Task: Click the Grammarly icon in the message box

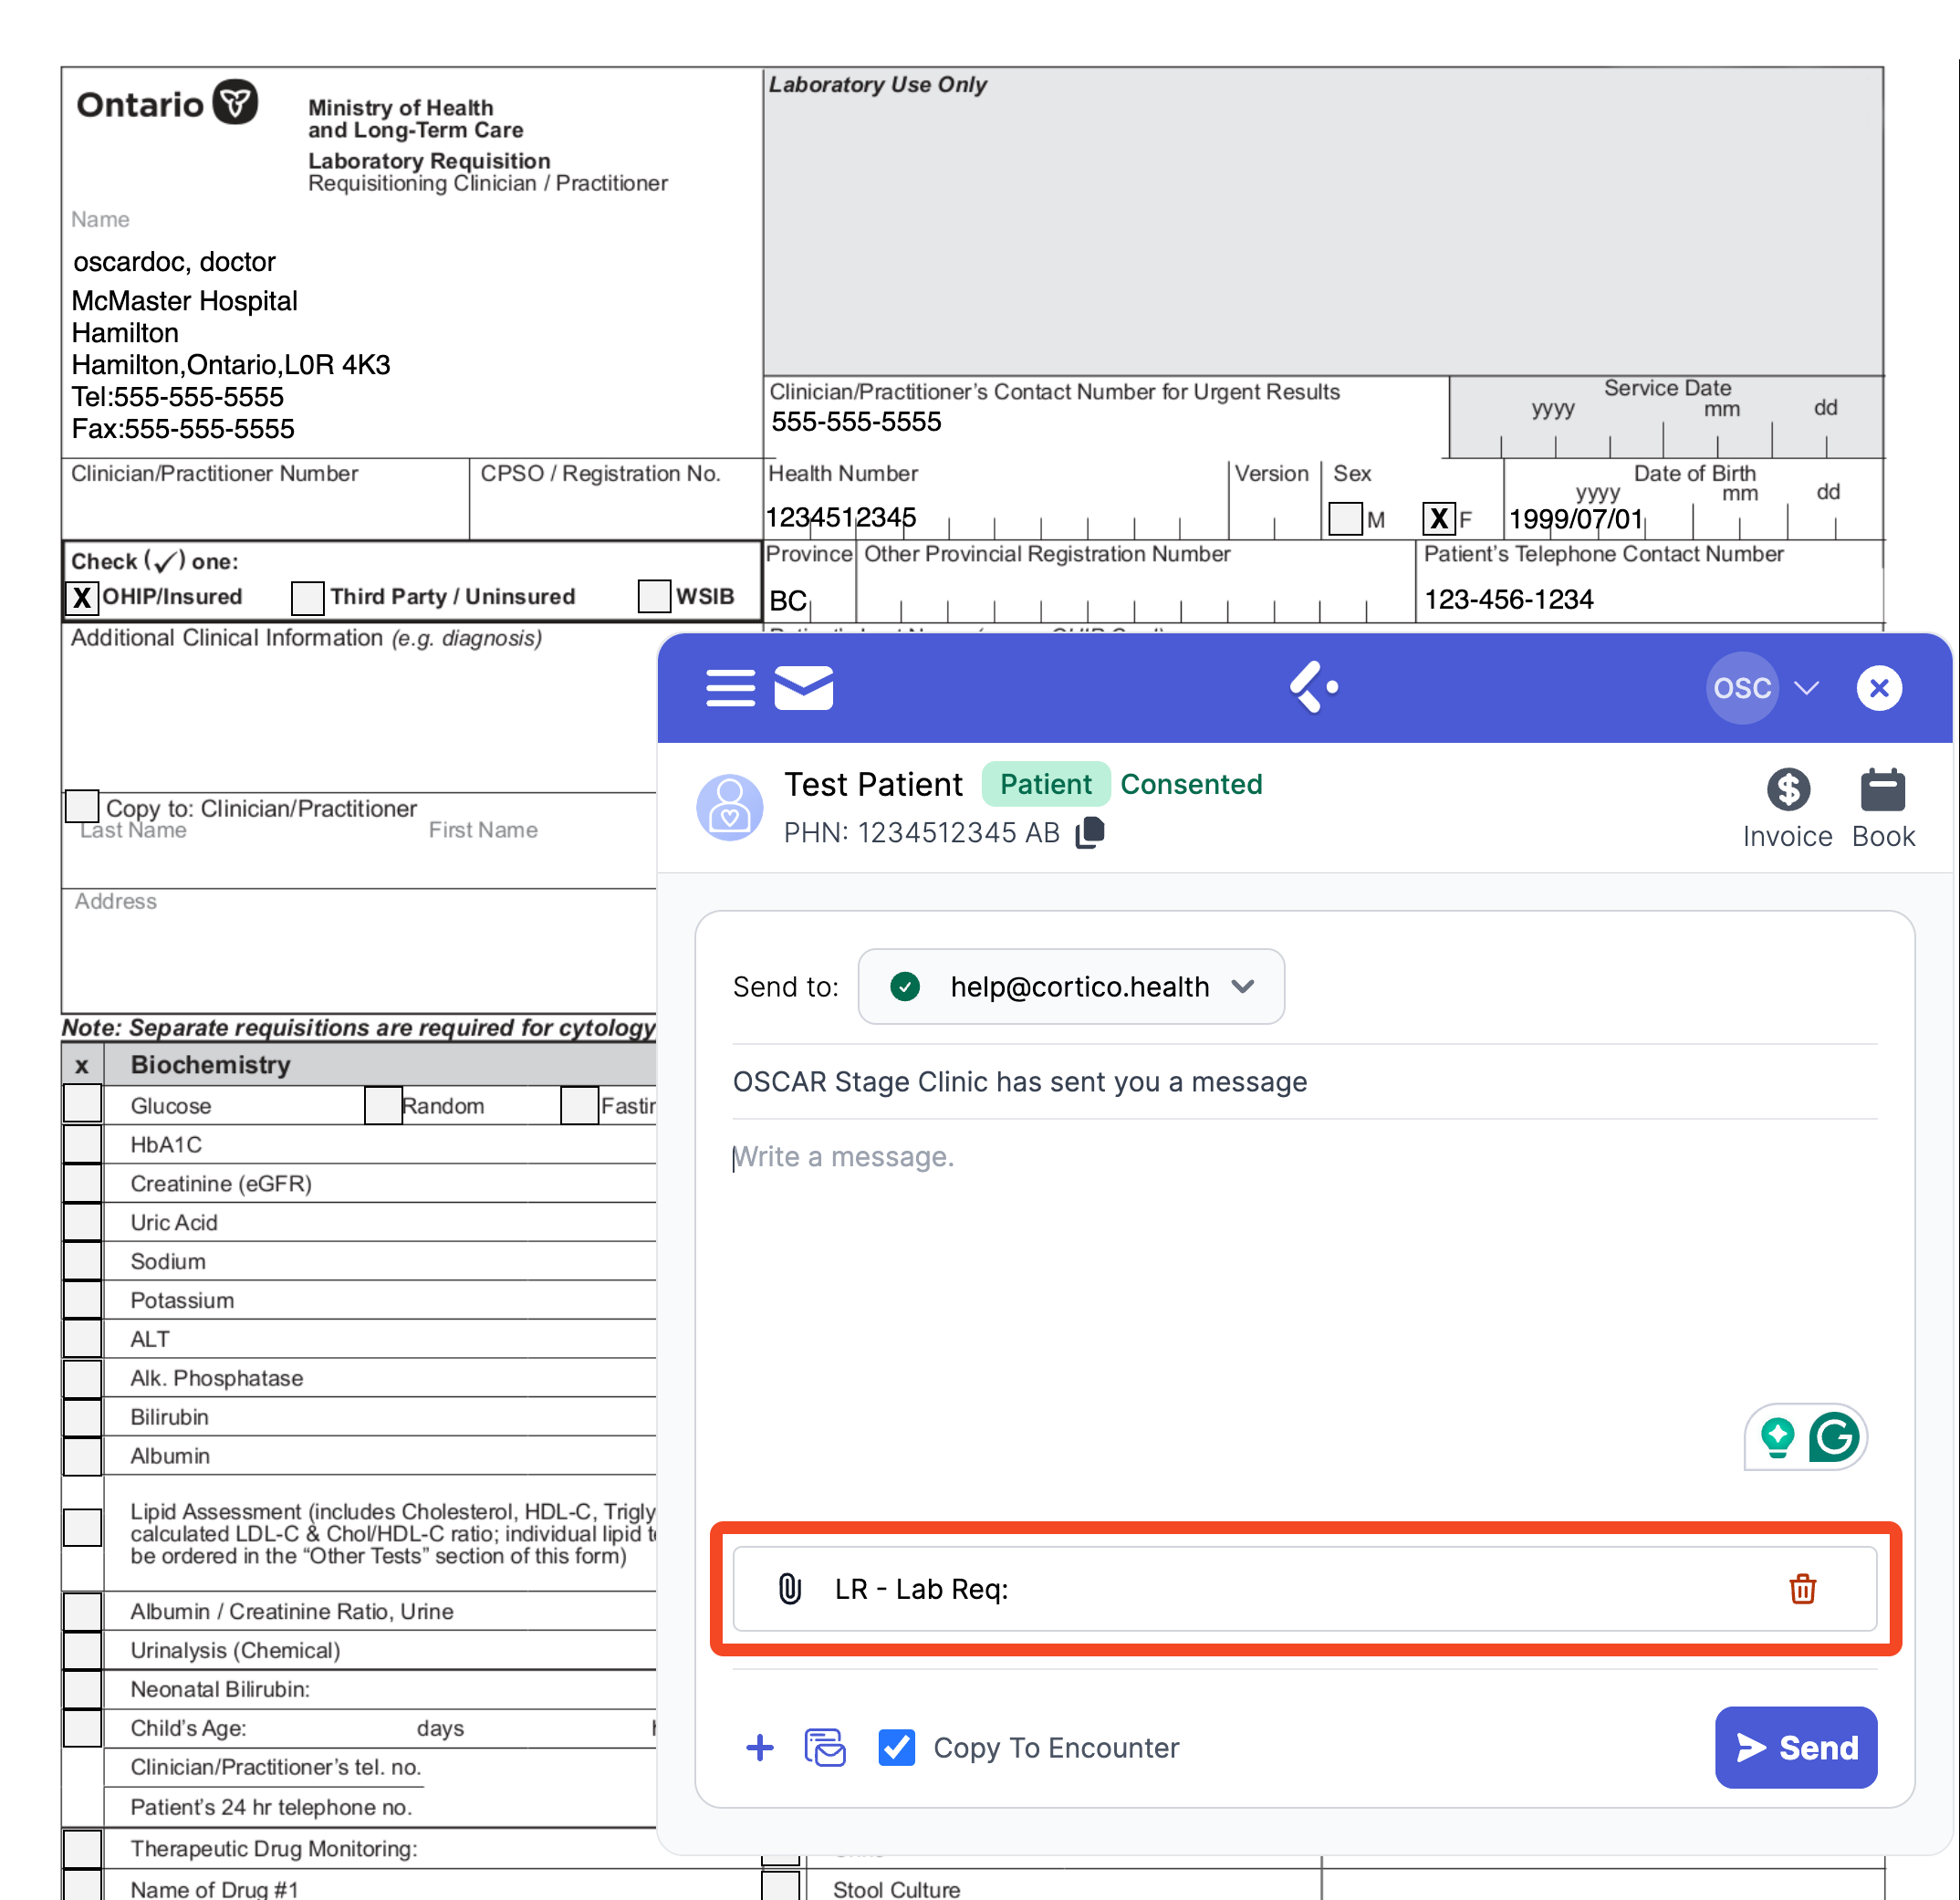Action: [1833, 1438]
